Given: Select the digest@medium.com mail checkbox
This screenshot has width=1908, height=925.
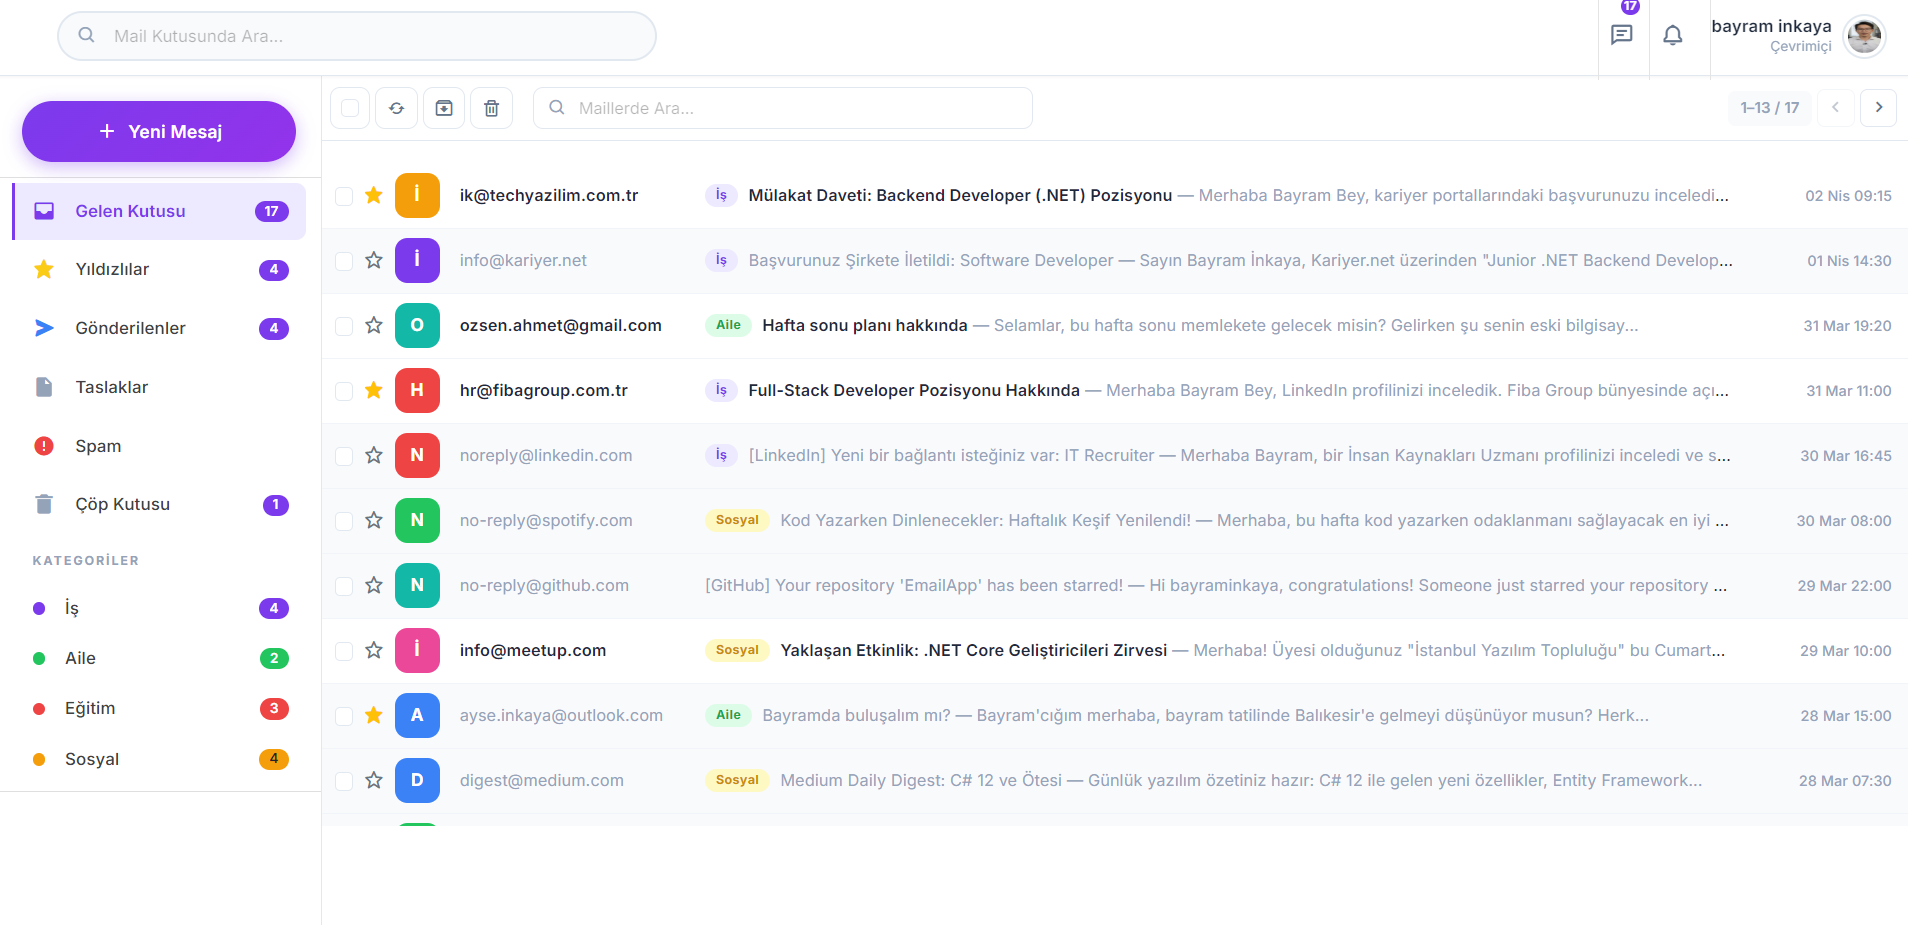Looking at the screenshot, I should (x=344, y=781).
